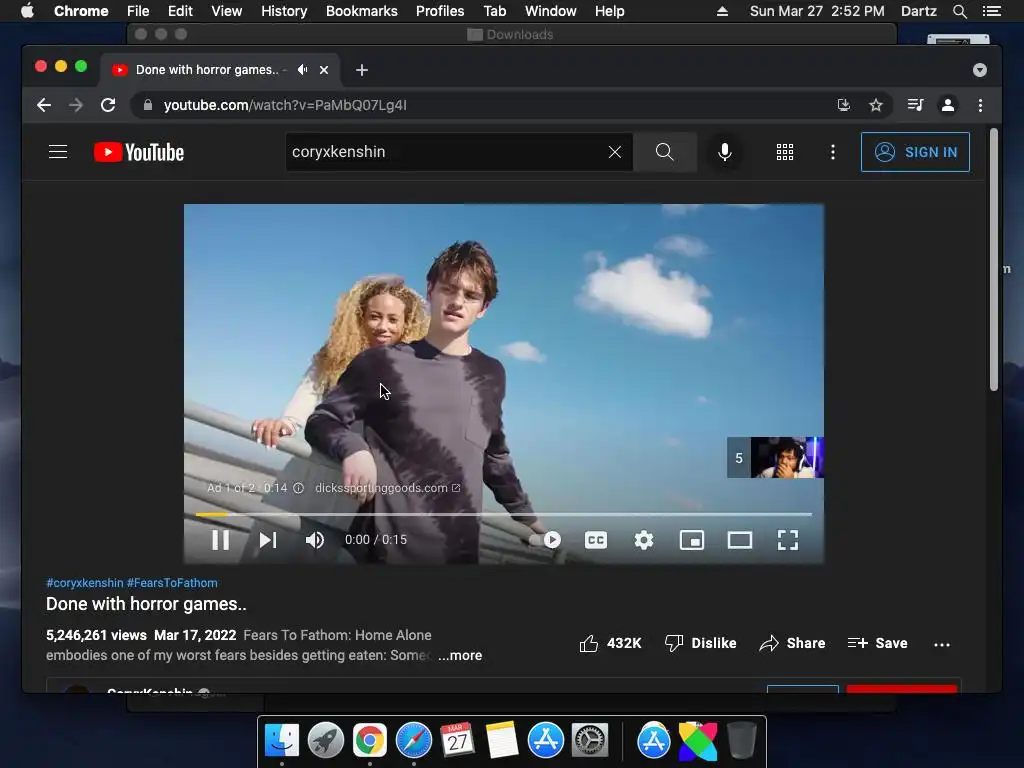Viewport: 1024px width, 768px height.
Task: Go back in Chrome
Action: 44,105
